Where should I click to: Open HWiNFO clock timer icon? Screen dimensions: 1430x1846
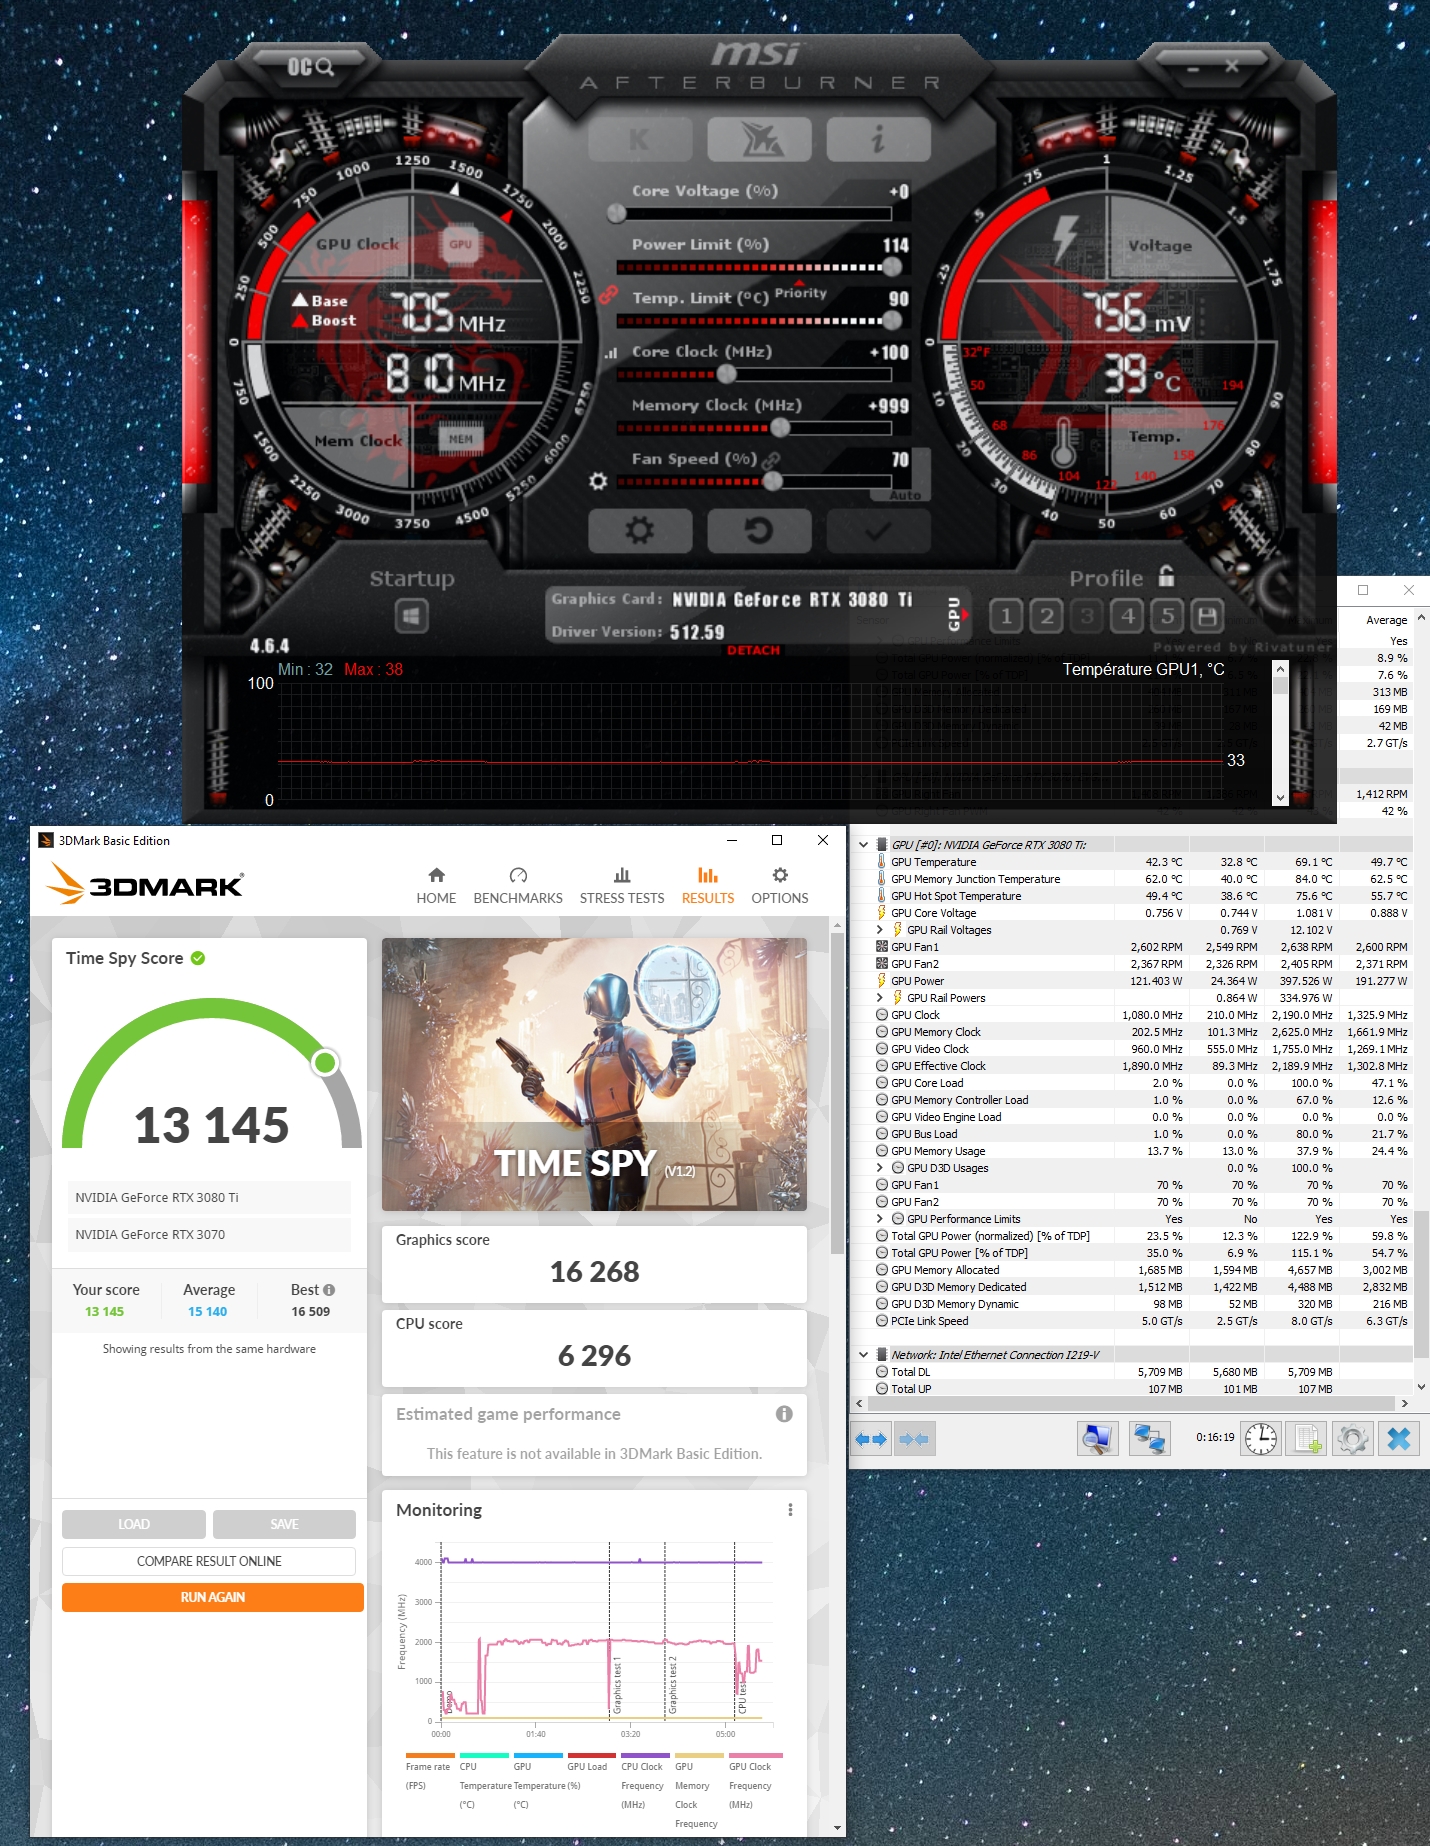coord(1261,1439)
